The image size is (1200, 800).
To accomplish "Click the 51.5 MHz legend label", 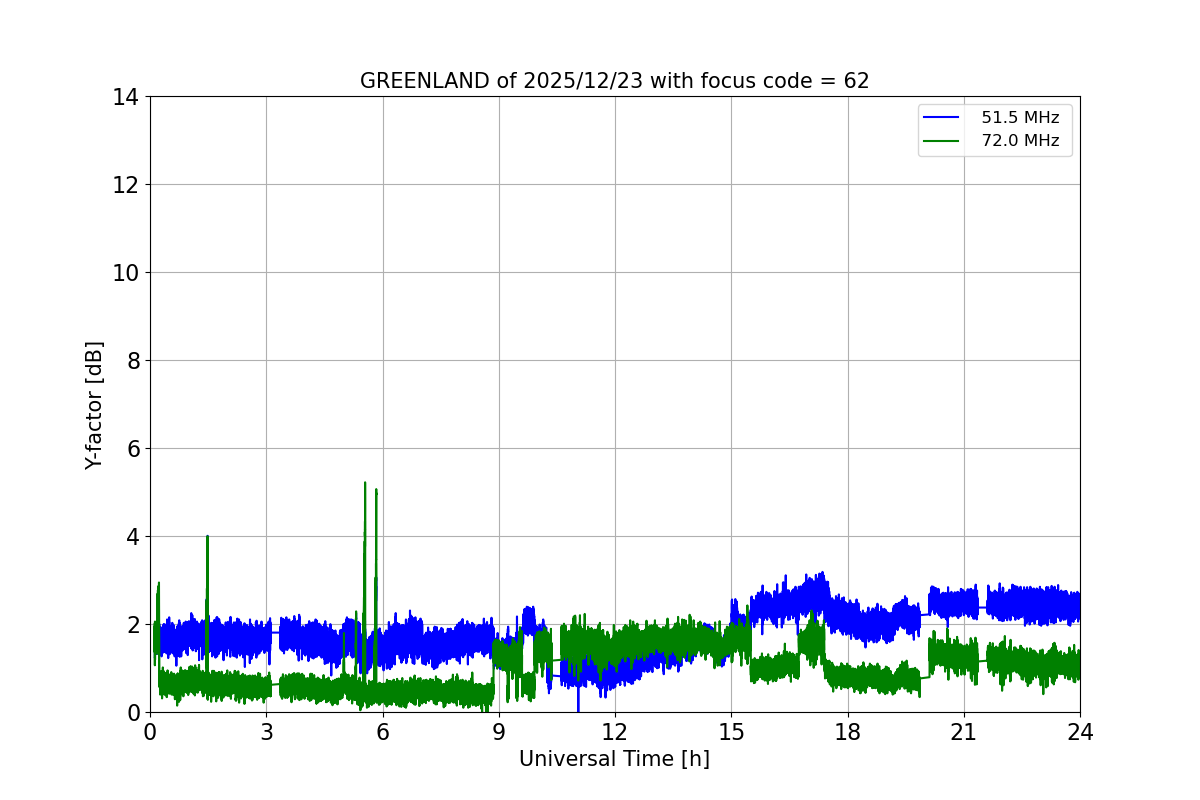I will click(x=1020, y=118).
